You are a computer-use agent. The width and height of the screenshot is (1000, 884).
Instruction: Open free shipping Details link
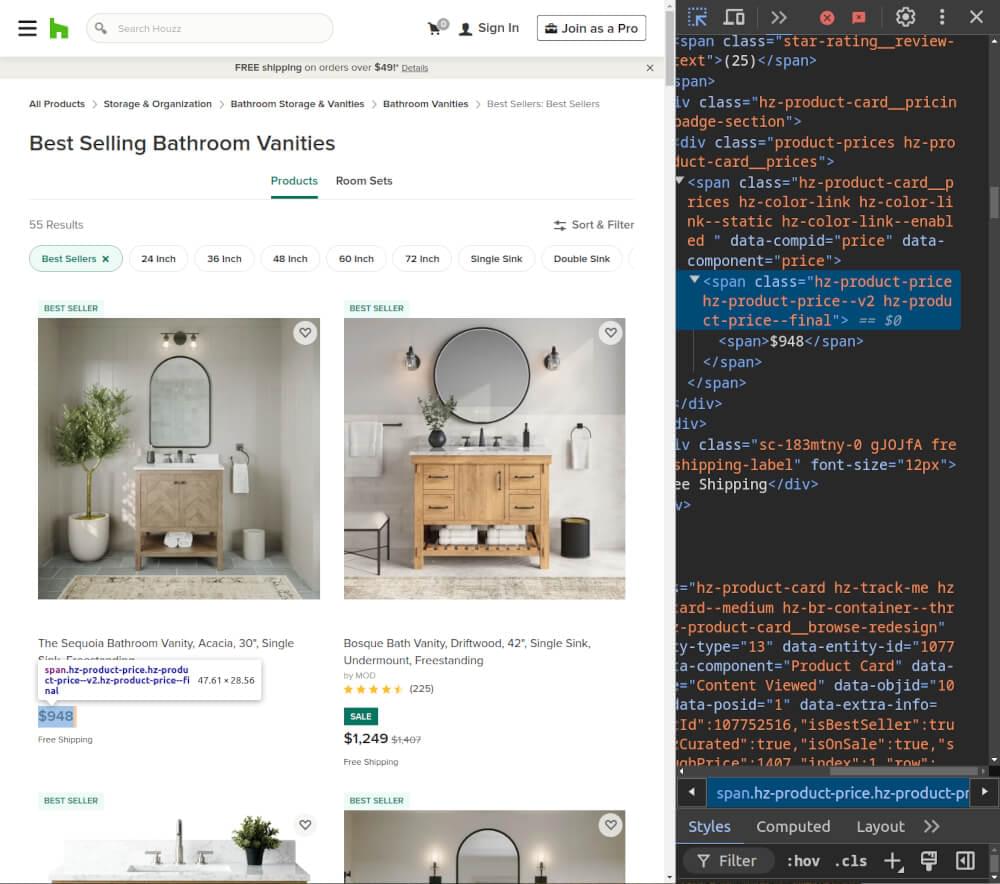[414, 67]
